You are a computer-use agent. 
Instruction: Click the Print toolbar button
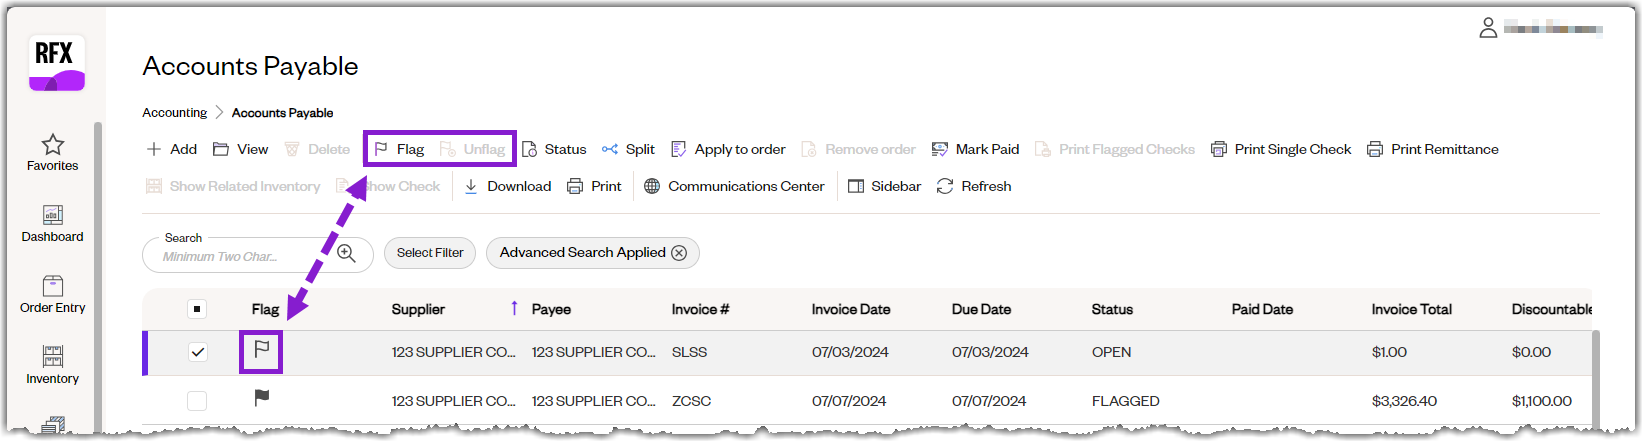[x=595, y=186]
